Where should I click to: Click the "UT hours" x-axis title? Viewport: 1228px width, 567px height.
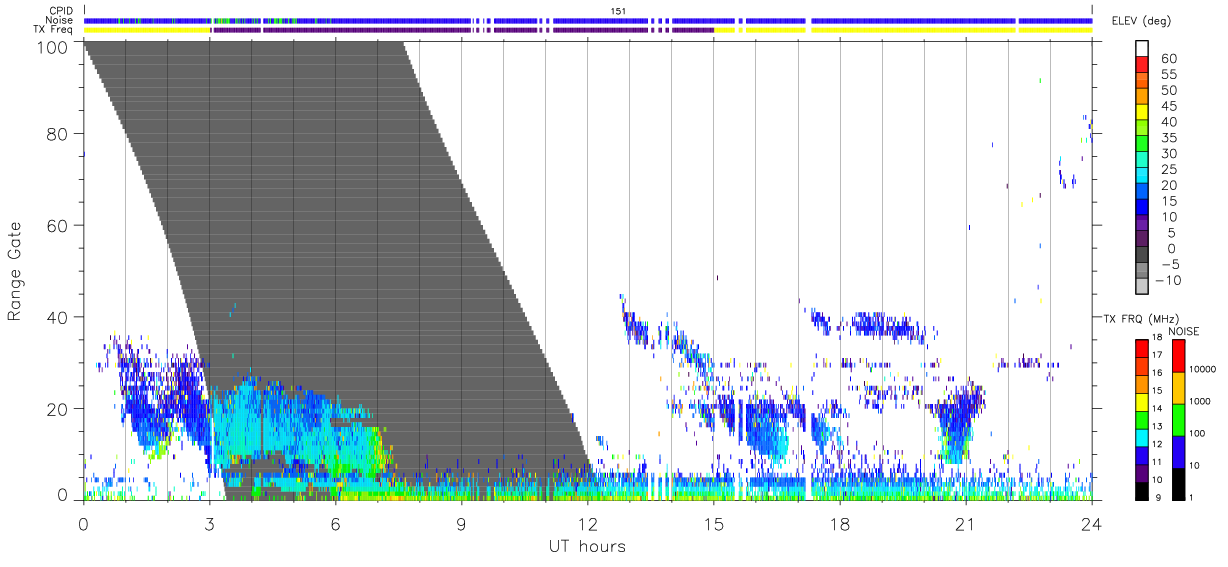click(x=587, y=546)
